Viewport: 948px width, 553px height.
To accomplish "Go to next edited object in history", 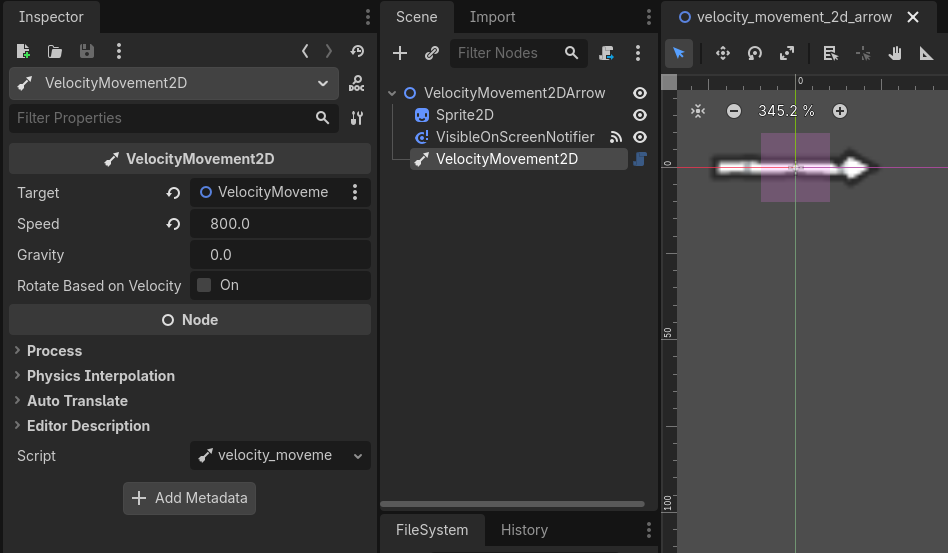I will [328, 51].
